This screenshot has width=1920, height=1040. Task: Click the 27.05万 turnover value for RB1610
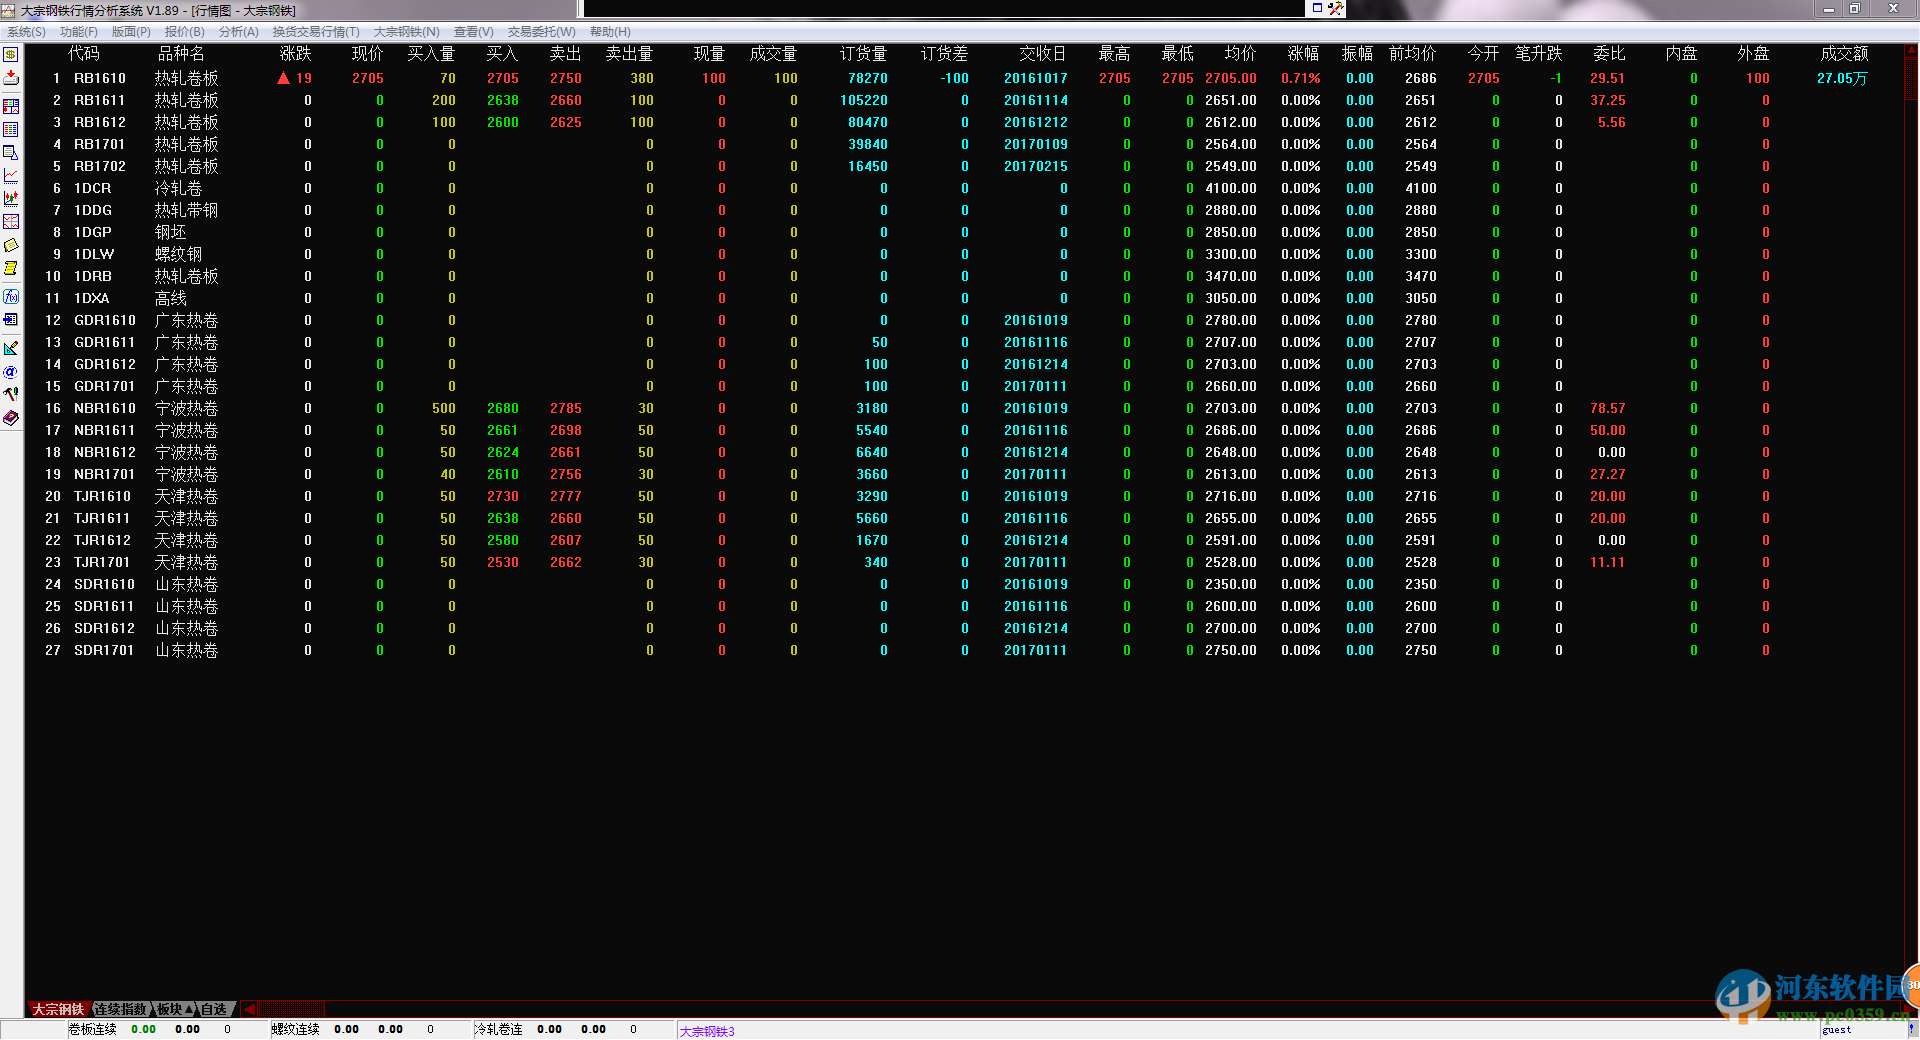click(1842, 78)
